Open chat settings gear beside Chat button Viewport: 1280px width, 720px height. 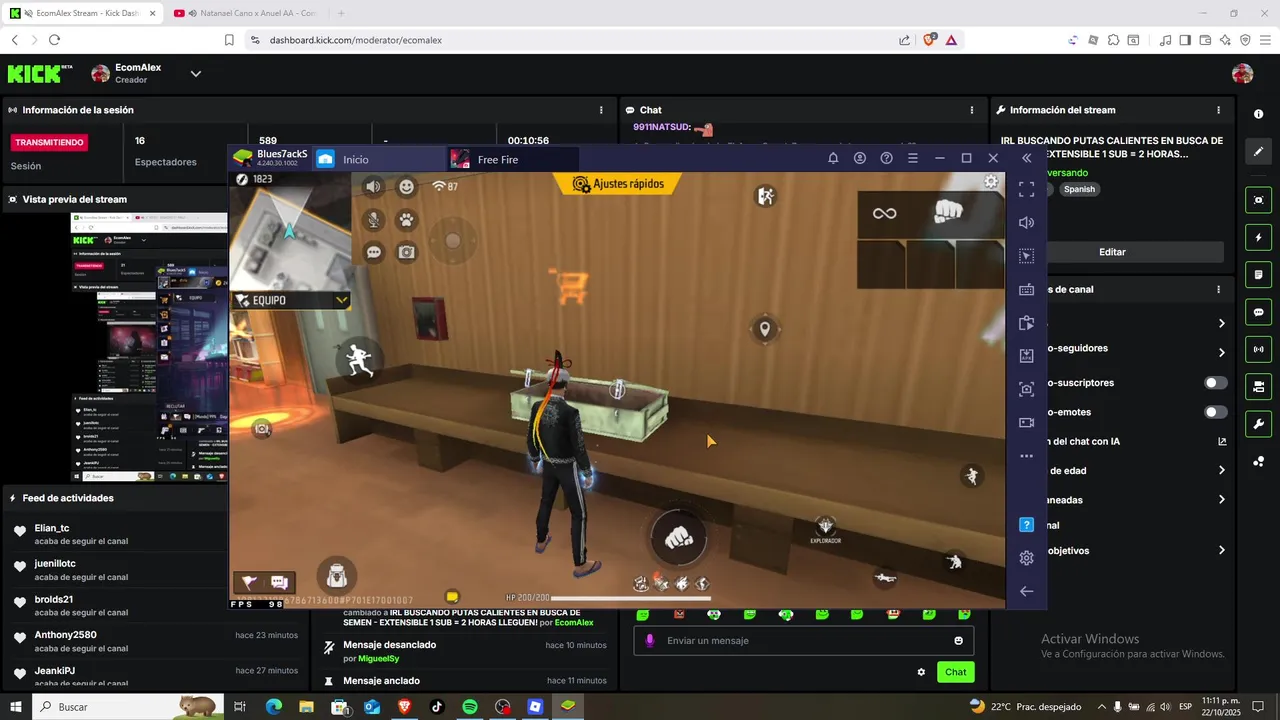pos(921,672)
